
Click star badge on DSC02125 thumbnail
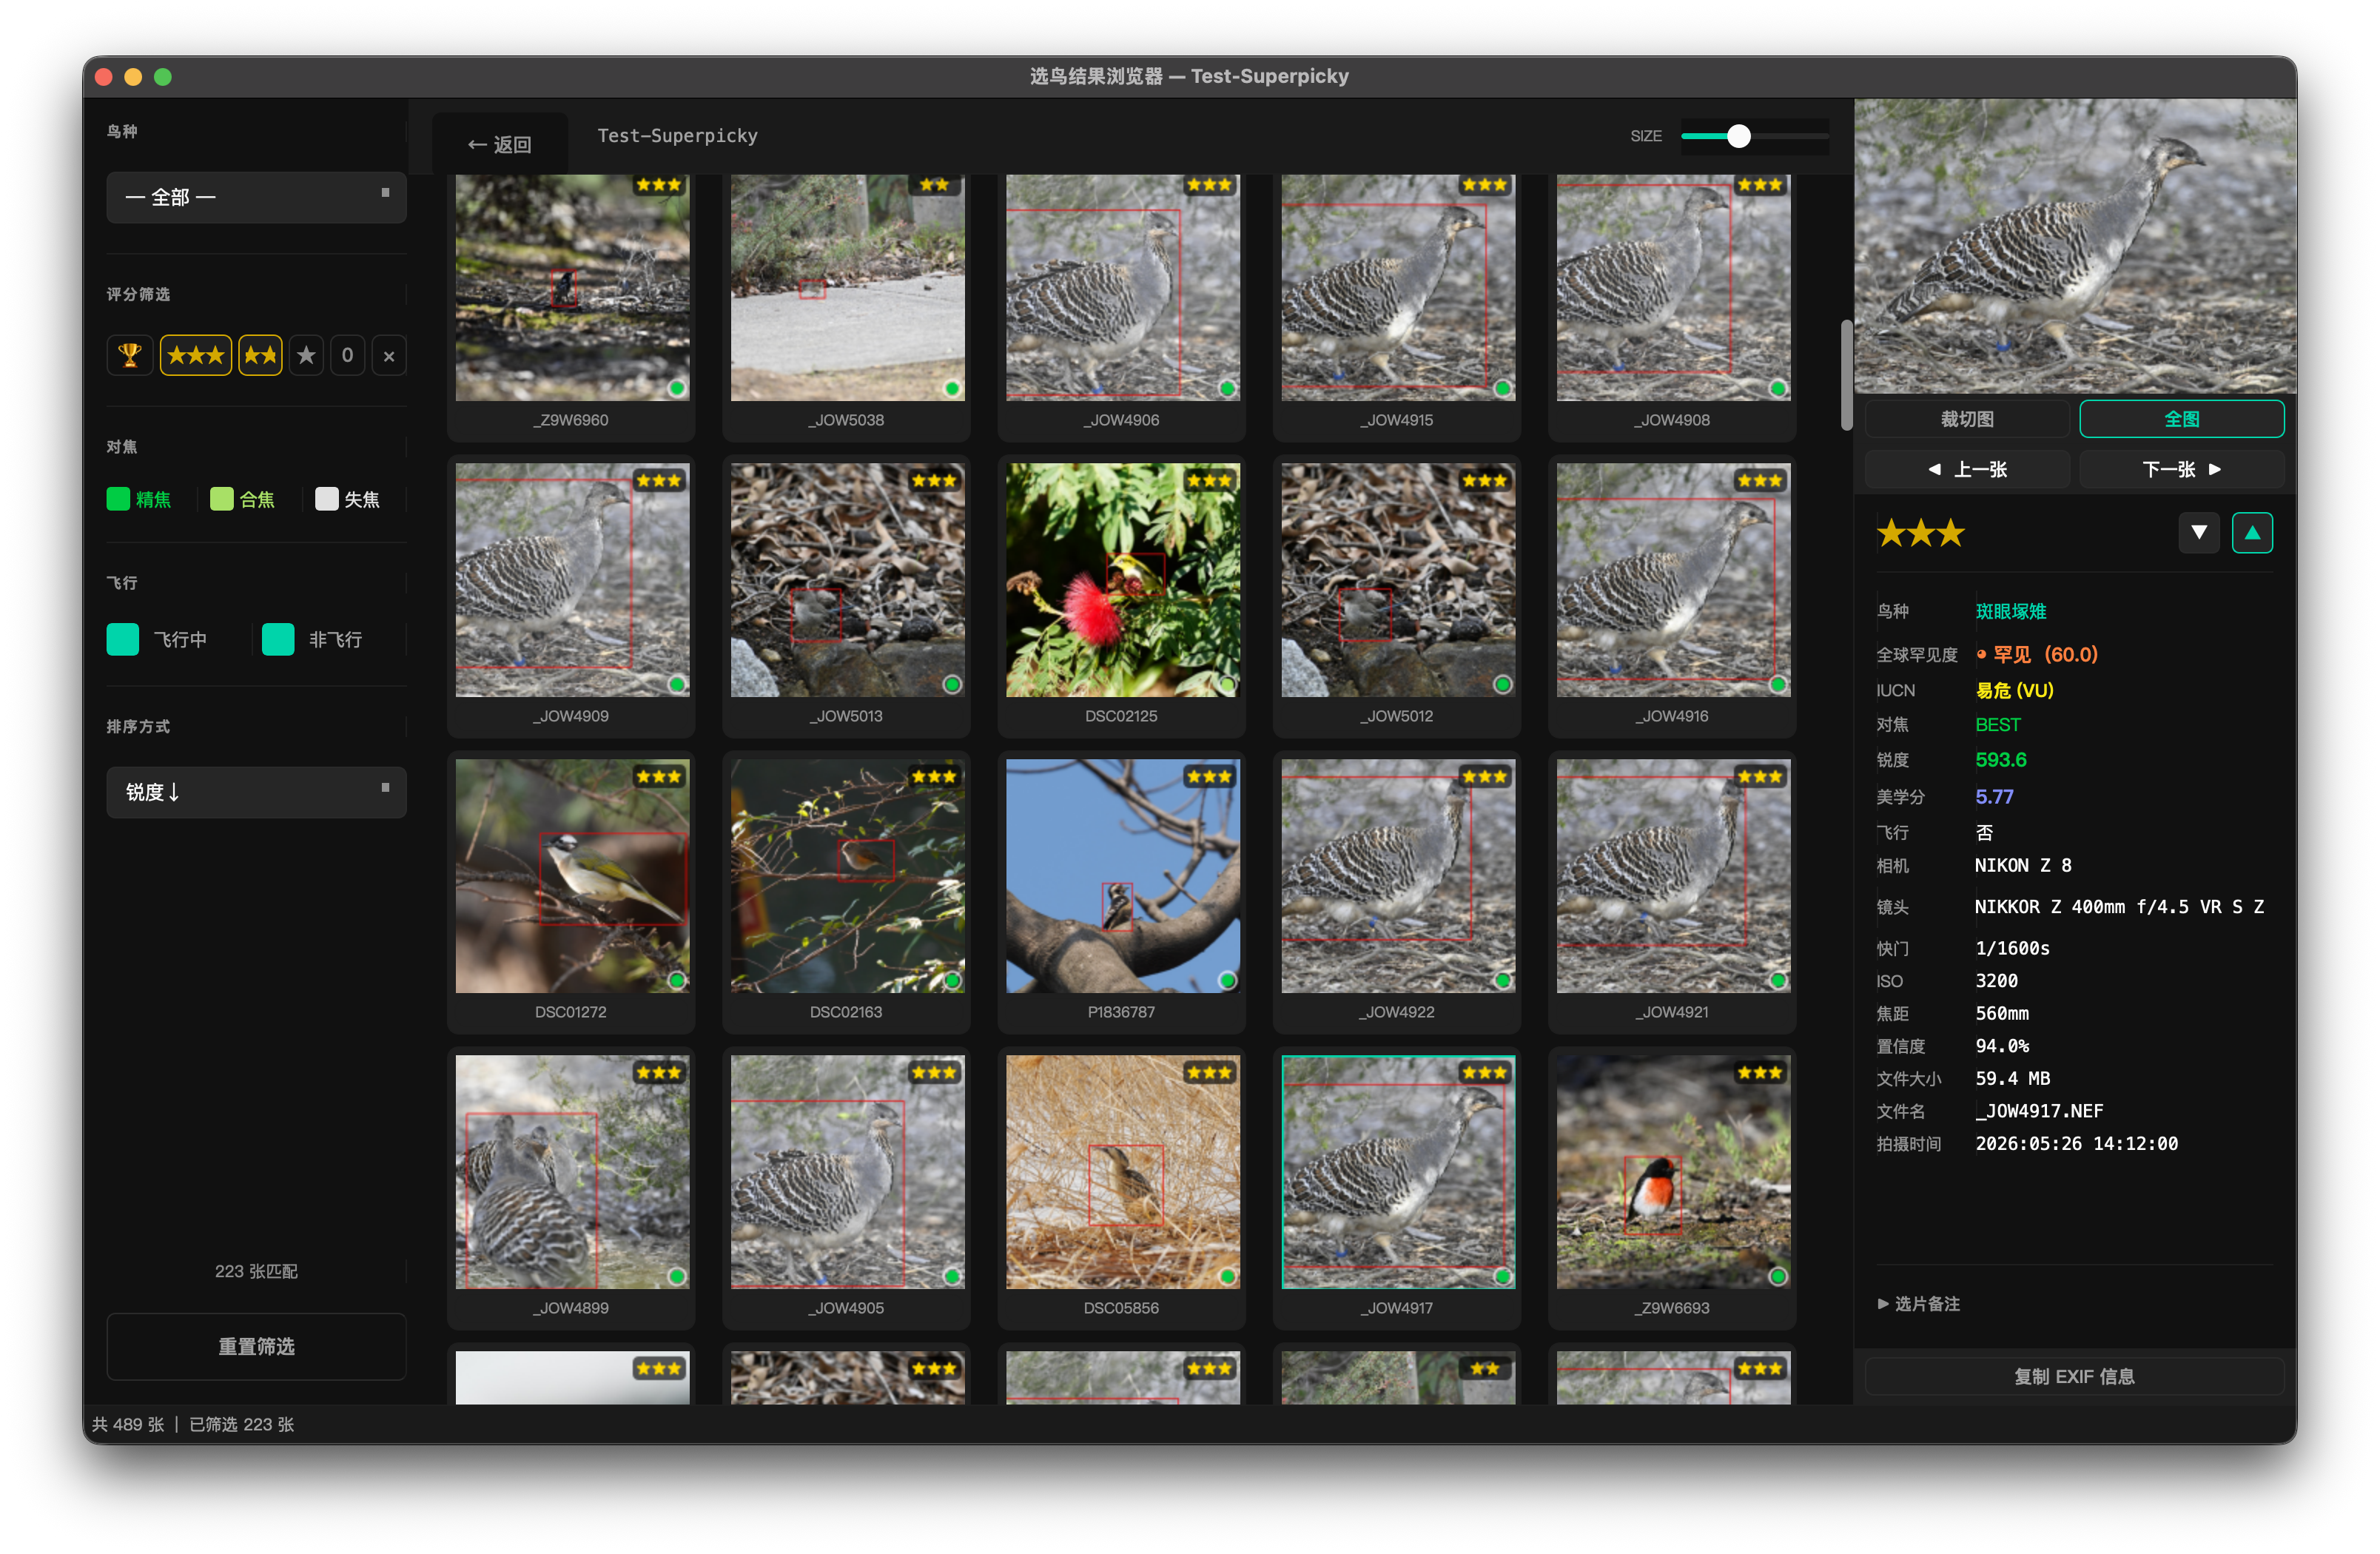click(1210, 481)
